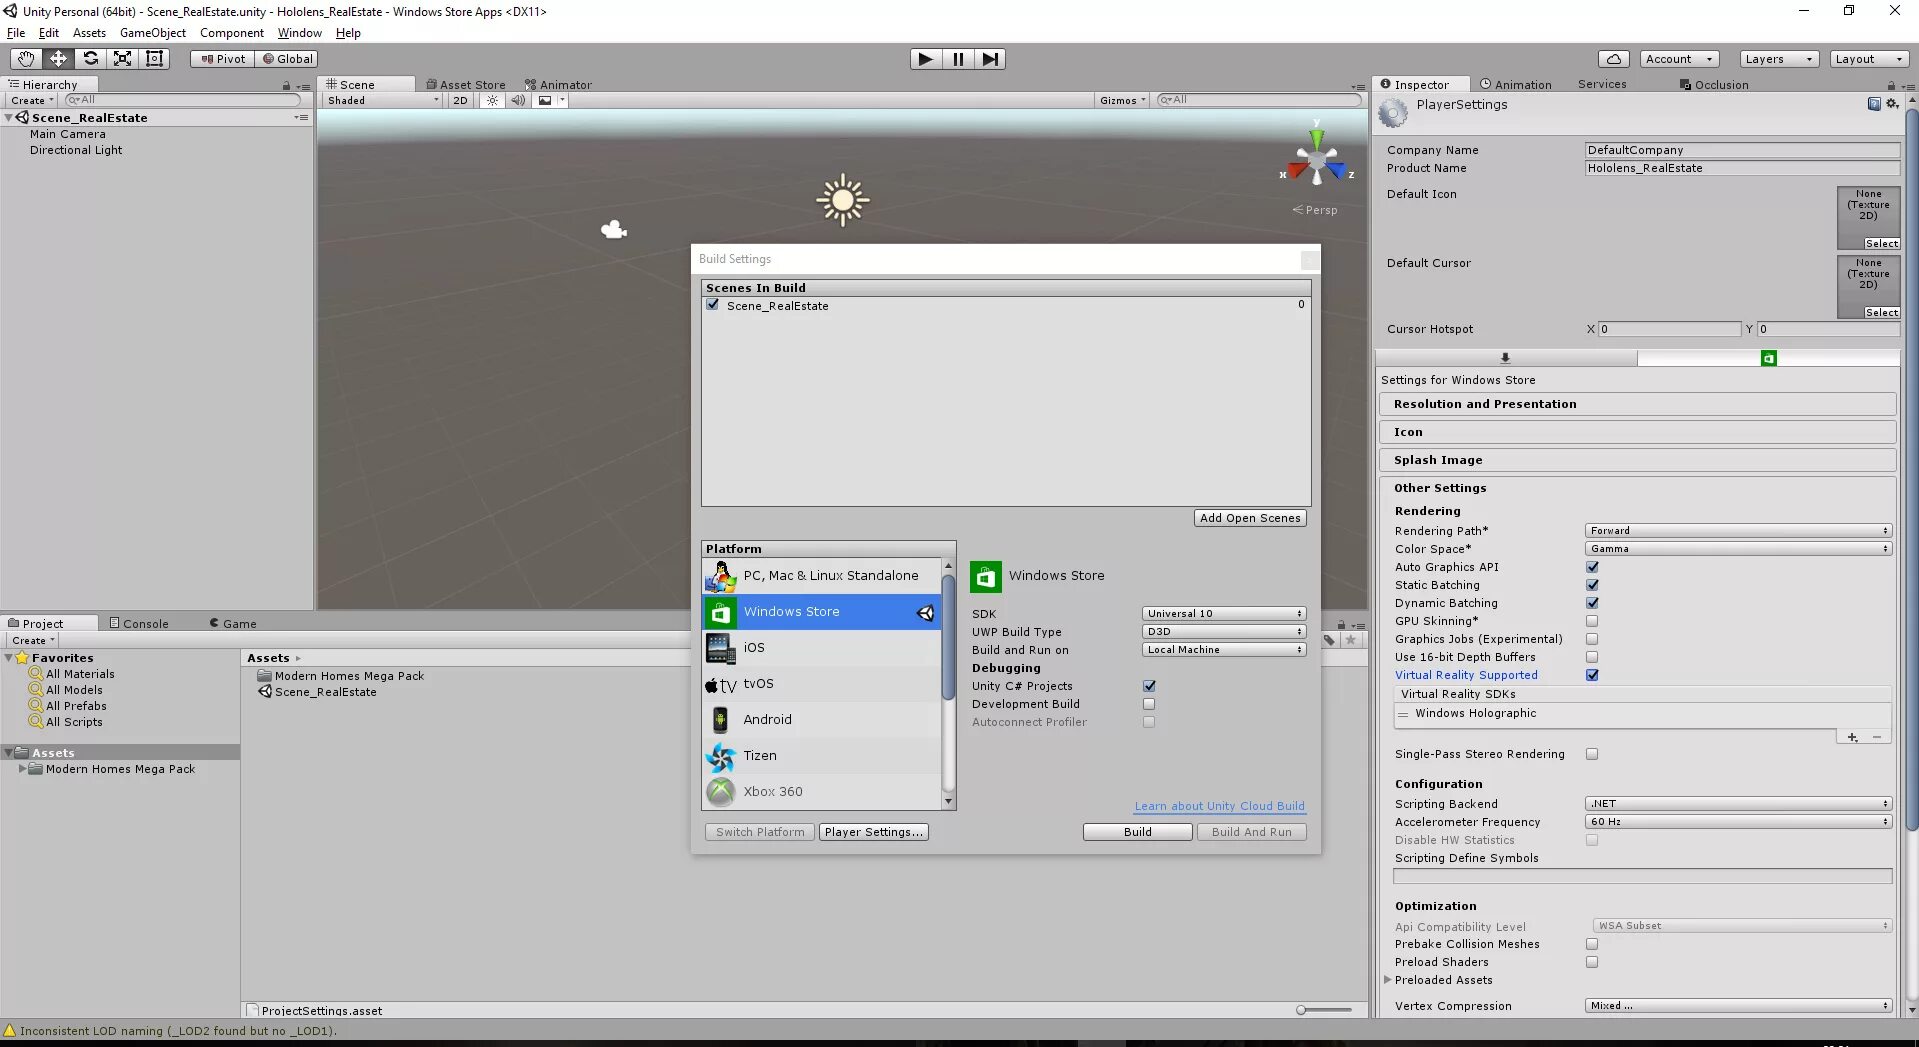Switch to standalone settings tab with download arrow
Image resolution: width=1919 pixels, height=1047 pixels.
click(x=1505, y=358)
